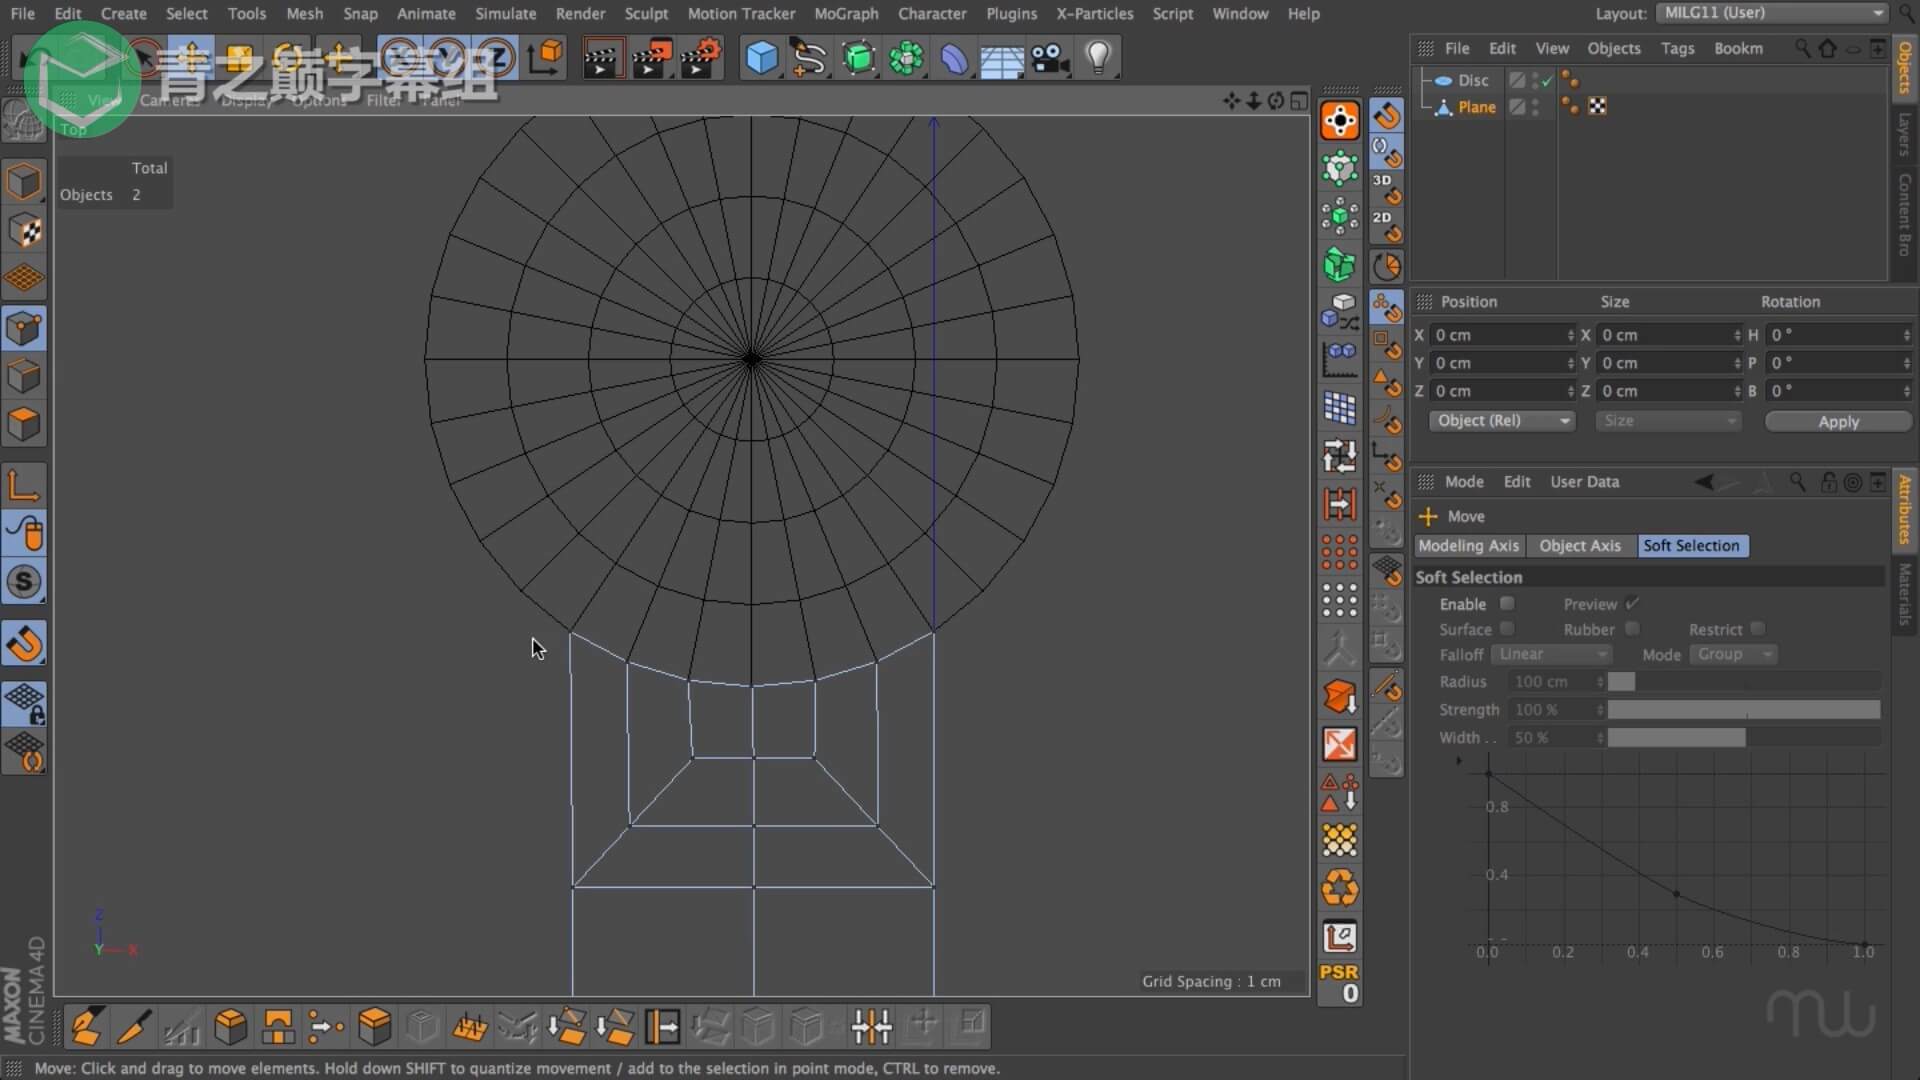Toggle the Restrict checkbox
1920x1080 pixels.
(1757, 629)
